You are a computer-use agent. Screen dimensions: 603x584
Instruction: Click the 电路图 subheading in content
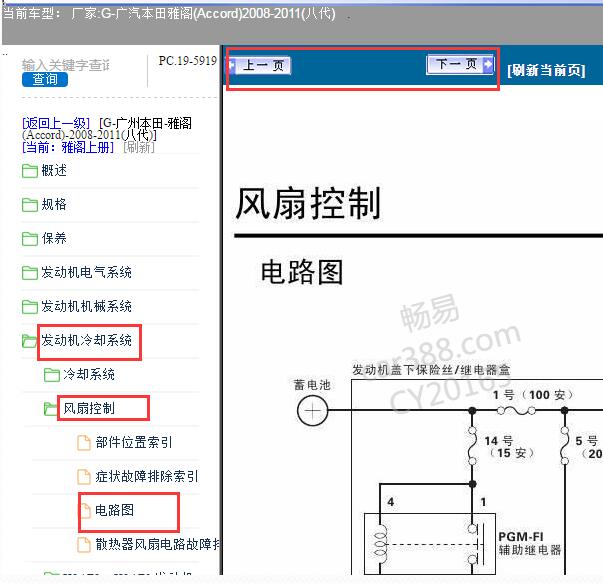tap(302, 272)
